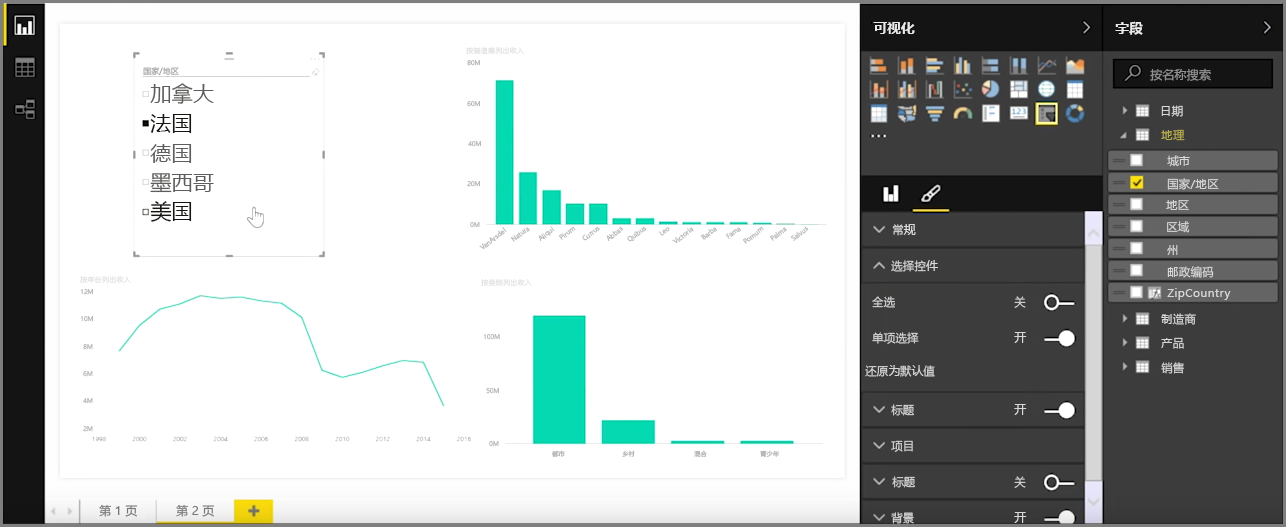Expand the 产品 table
Viewport: 1286px width, 527px height.
(1125, 343)
